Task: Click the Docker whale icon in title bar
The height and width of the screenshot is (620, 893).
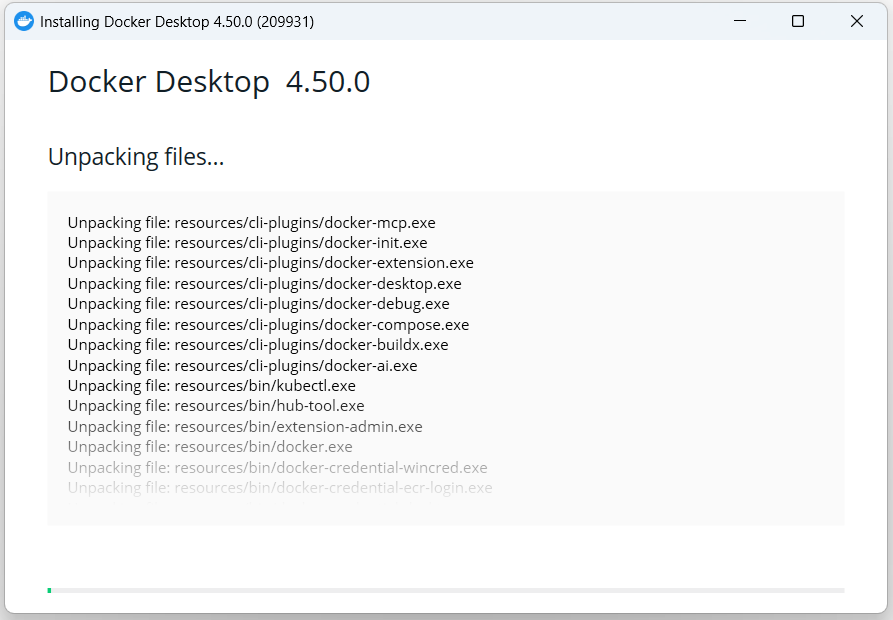Action: (x=24, y=21)
